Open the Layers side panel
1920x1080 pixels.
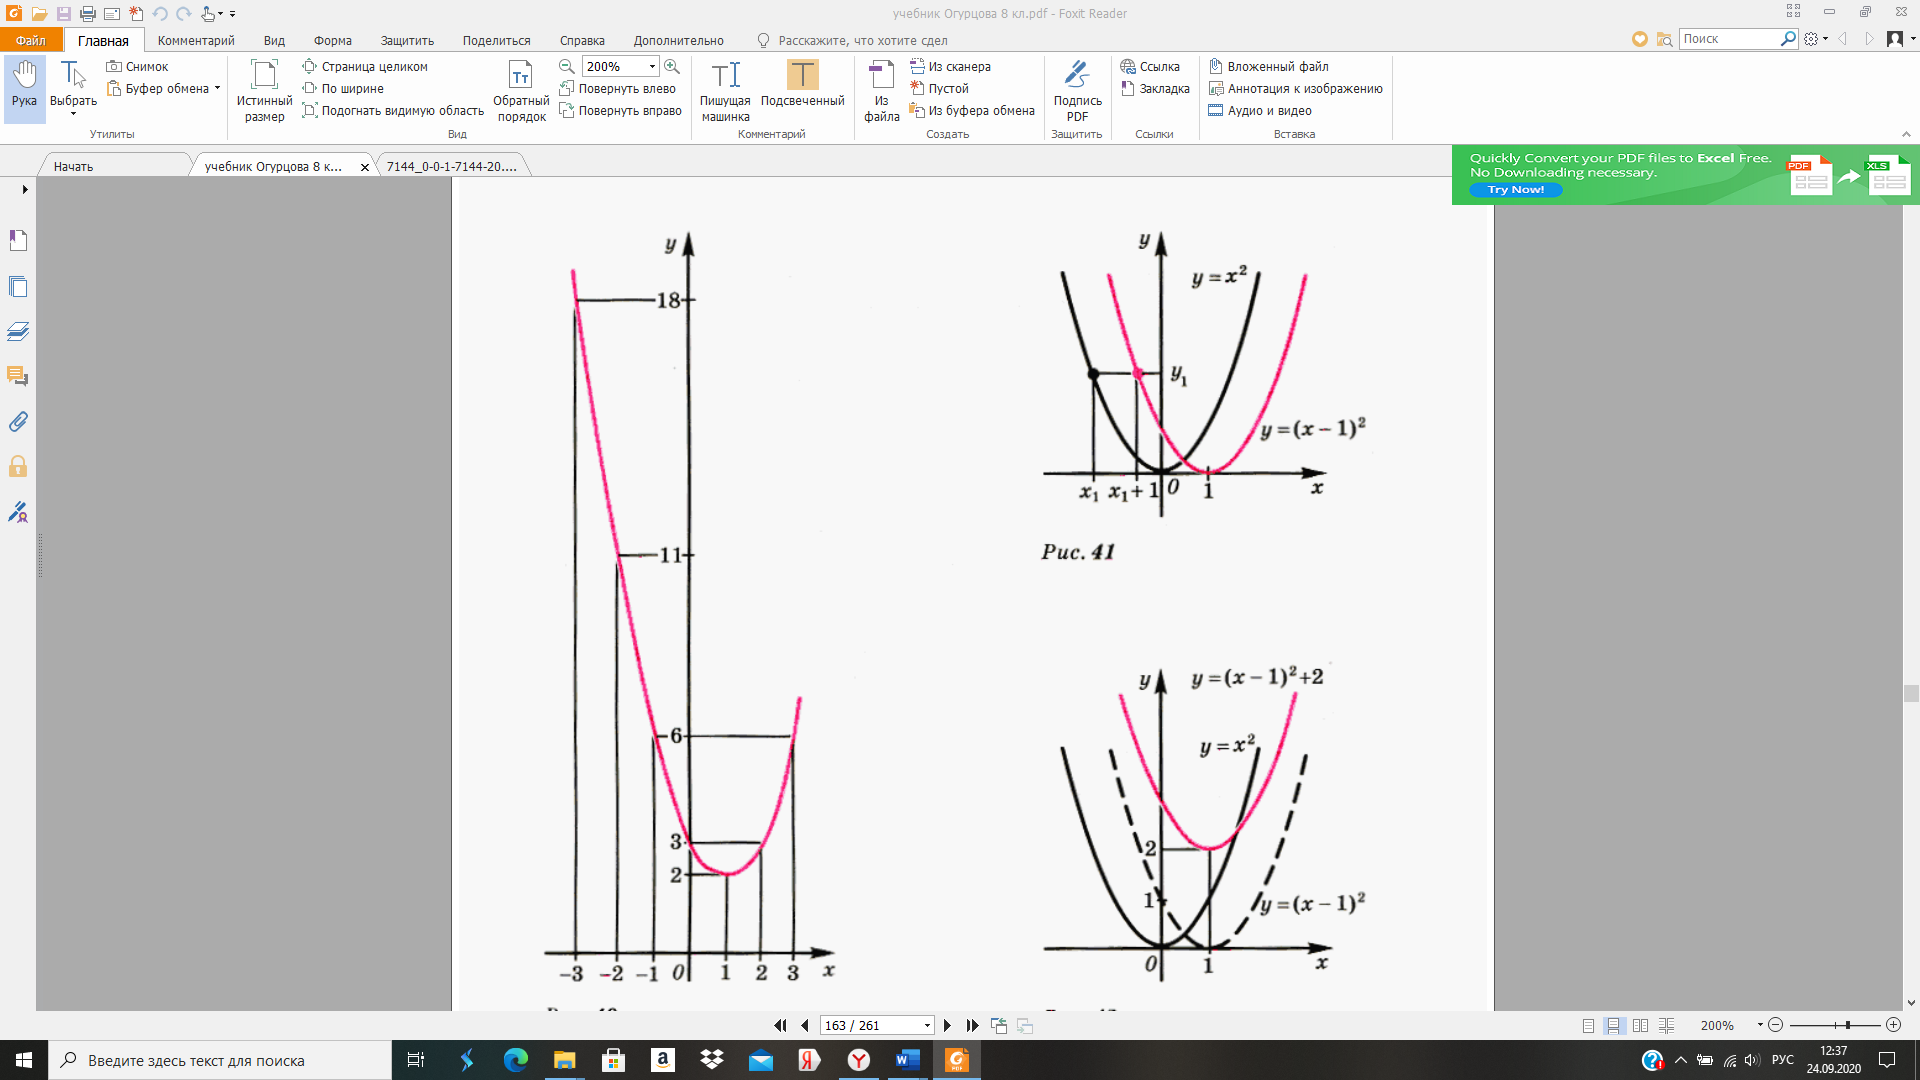pos(18,331)
